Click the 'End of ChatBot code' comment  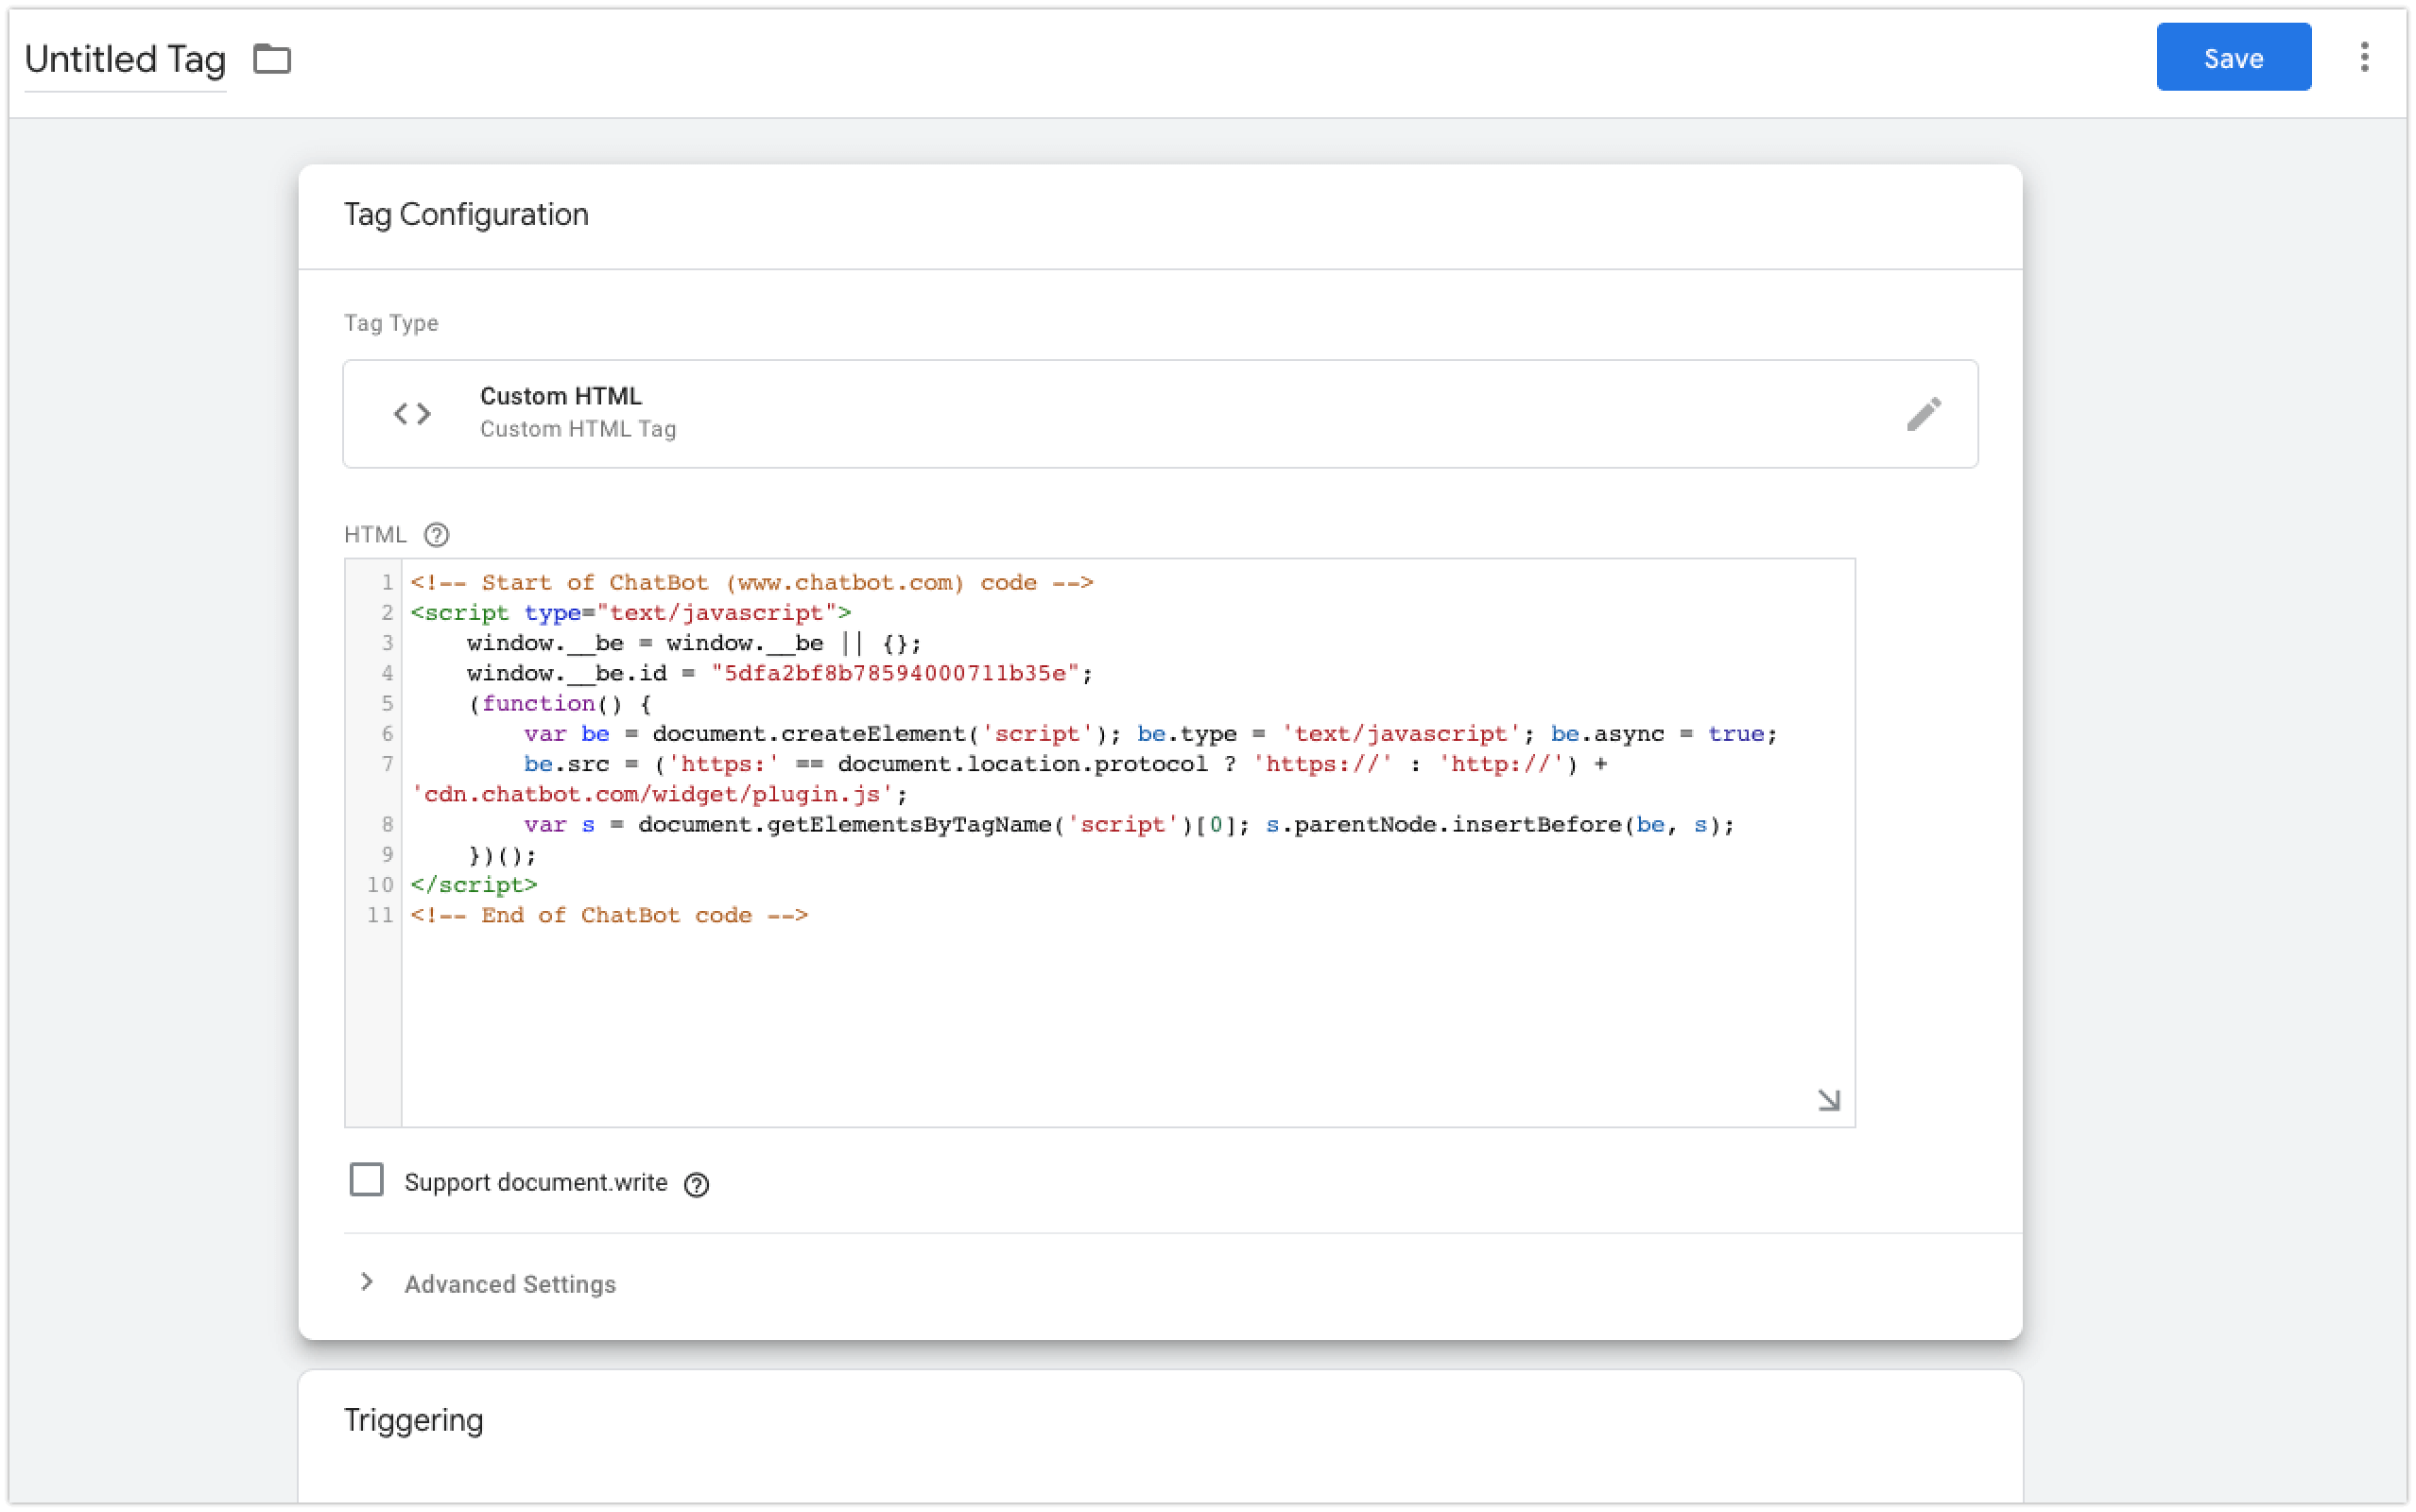coord(609,916)
